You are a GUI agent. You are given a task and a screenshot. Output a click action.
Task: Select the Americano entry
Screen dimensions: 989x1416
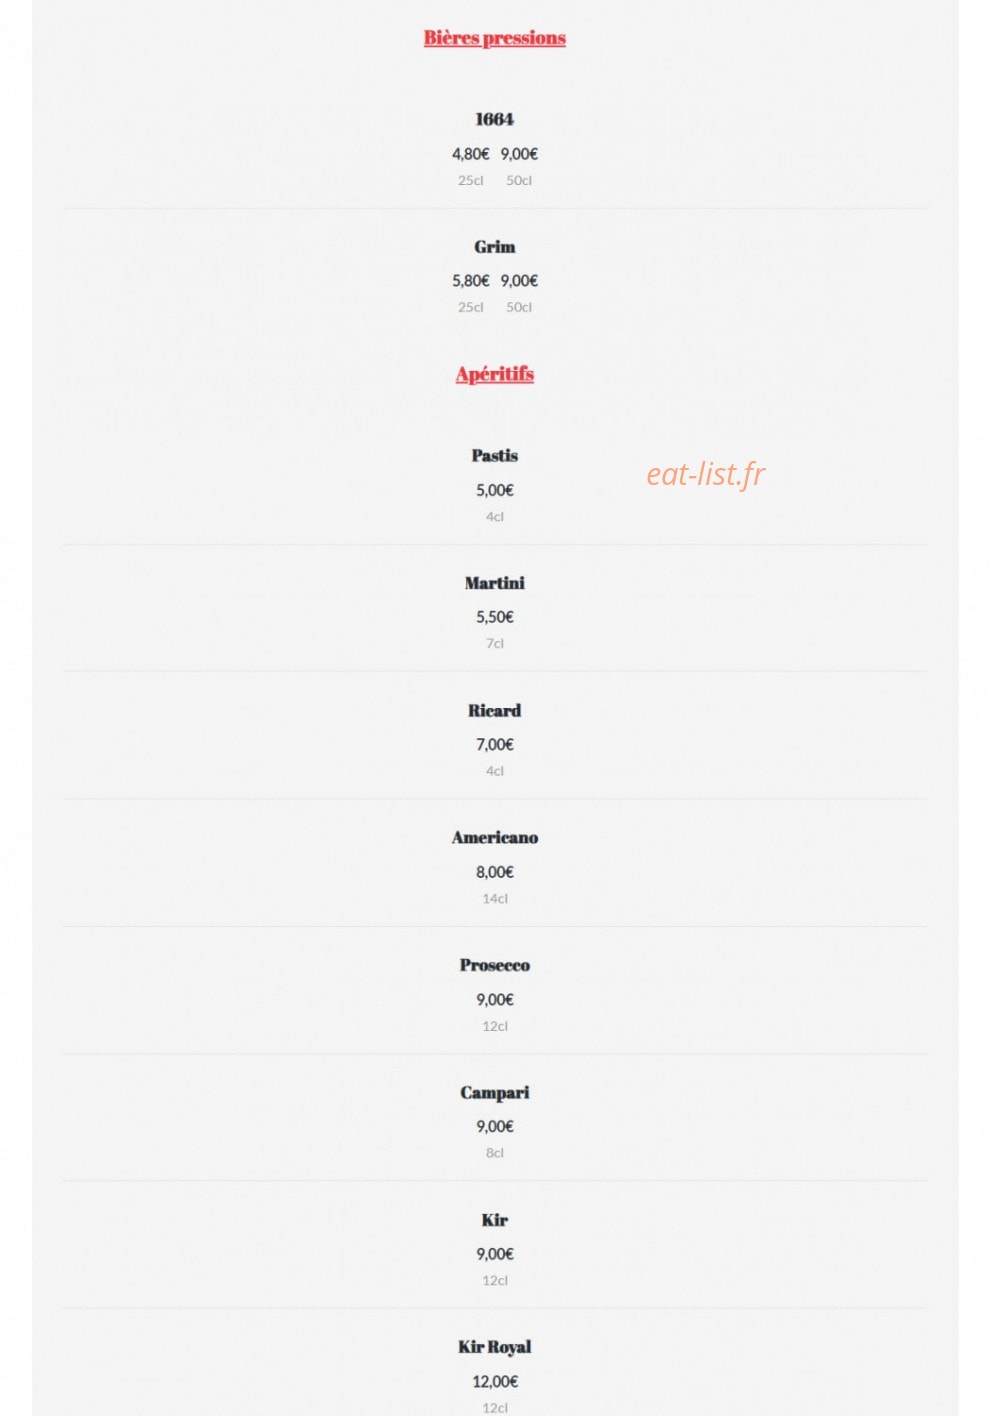click(x=494, y=838)
